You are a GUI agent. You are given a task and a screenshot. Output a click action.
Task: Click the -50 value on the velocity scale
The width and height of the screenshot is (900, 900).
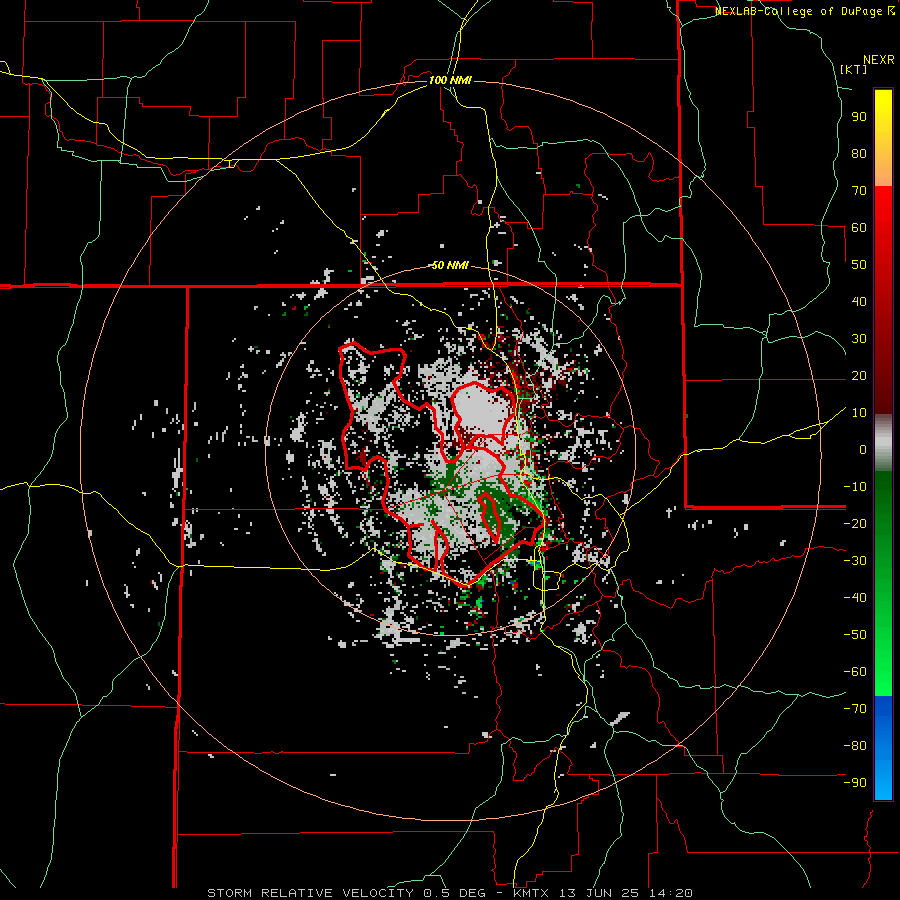(x=855, y=635)
